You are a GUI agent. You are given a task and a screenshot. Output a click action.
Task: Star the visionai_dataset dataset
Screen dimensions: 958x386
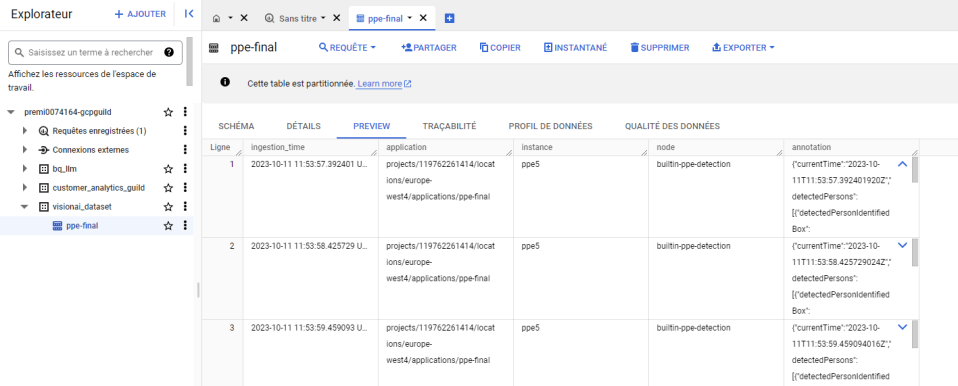coord(168,206)
